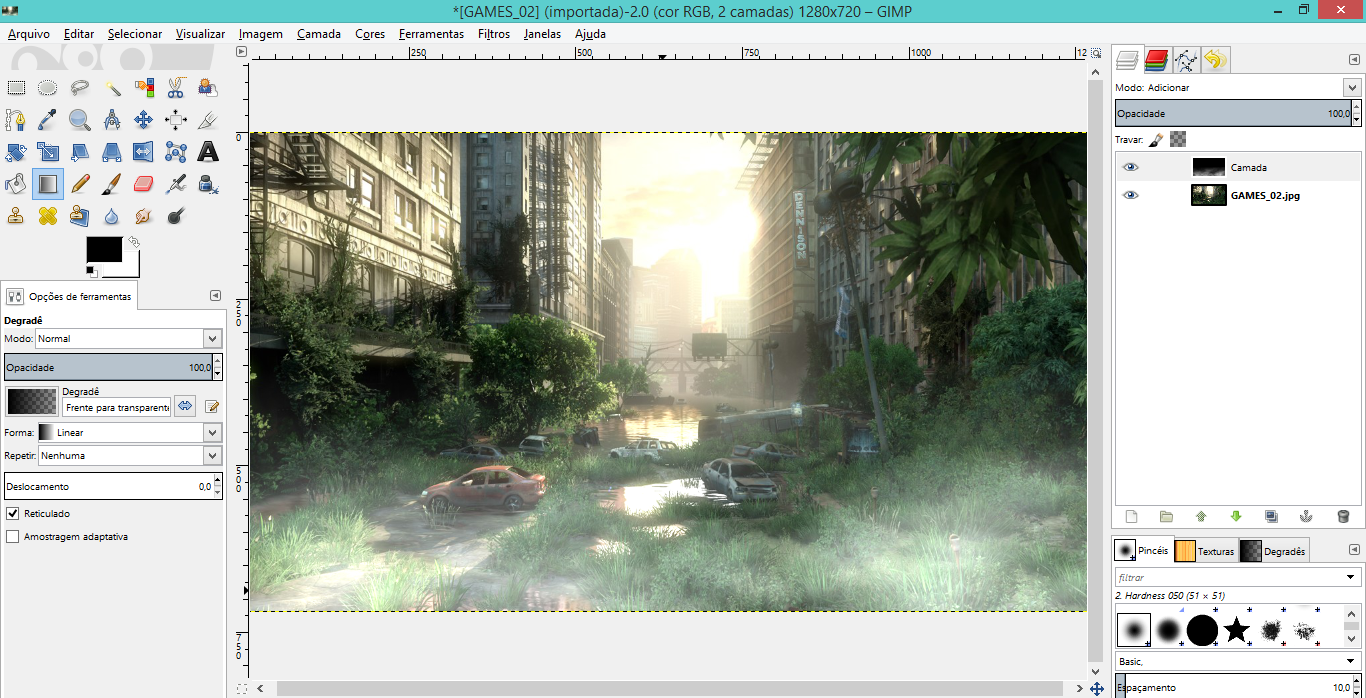Uncheck the Reticulado checkbox
Image resolution: width=1366 pixels, height=698 pixels.
point(13,513)
